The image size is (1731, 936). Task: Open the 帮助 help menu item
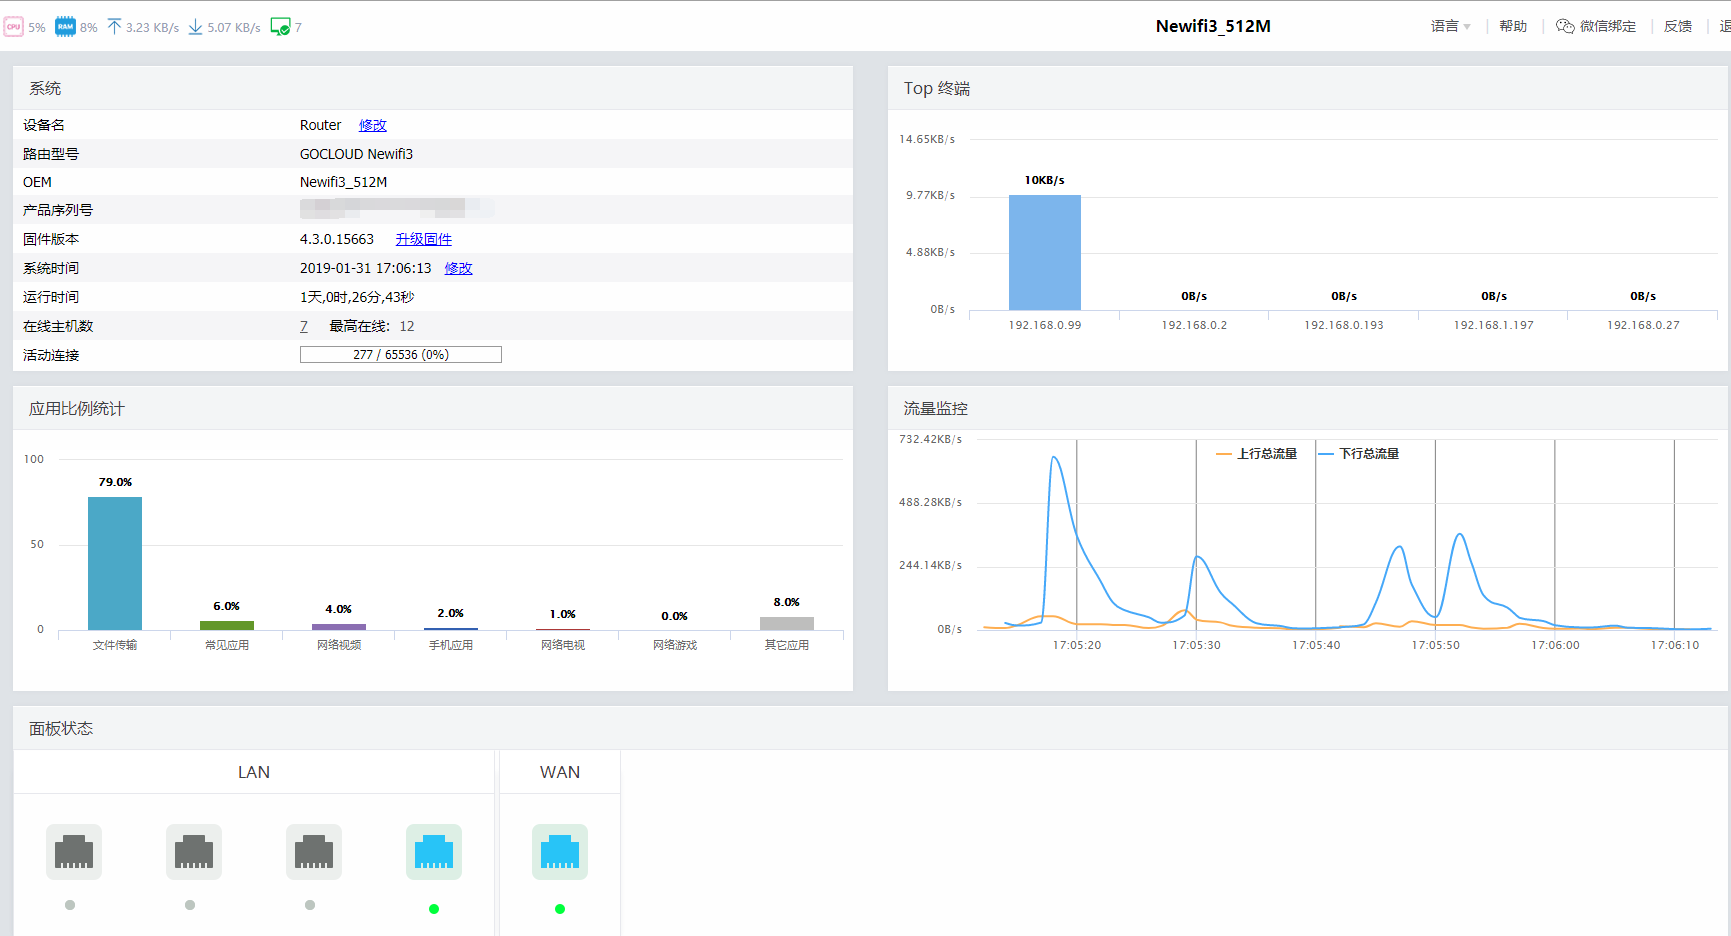point(1513,26)
